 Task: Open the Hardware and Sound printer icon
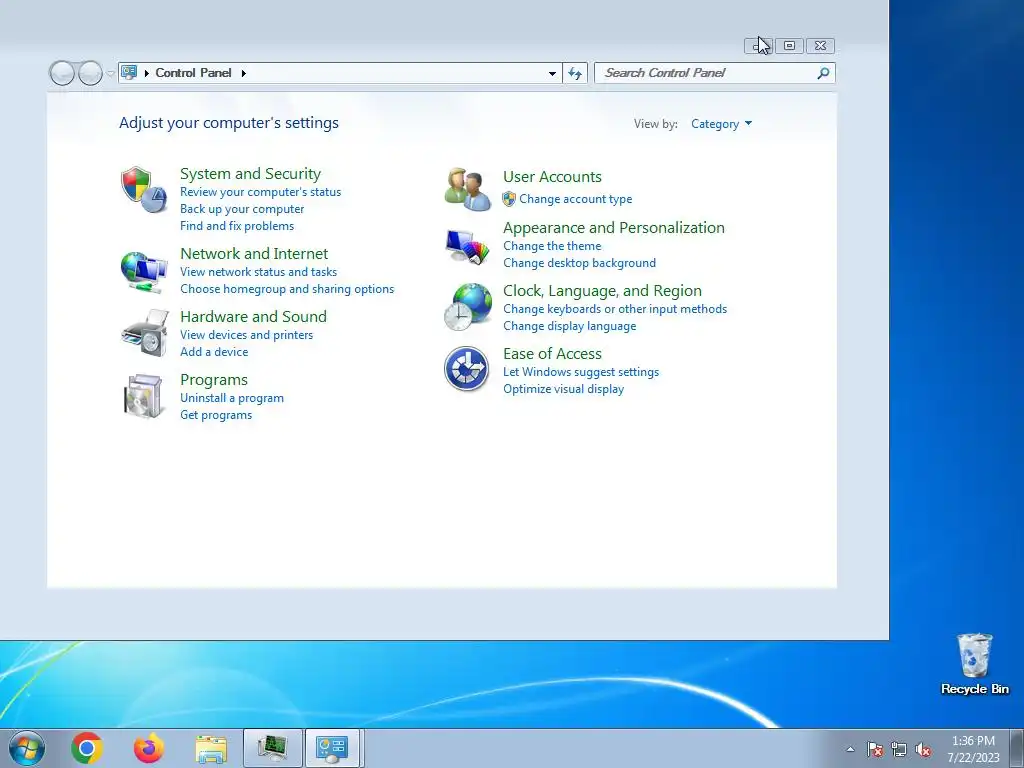[x=145, y=333]
